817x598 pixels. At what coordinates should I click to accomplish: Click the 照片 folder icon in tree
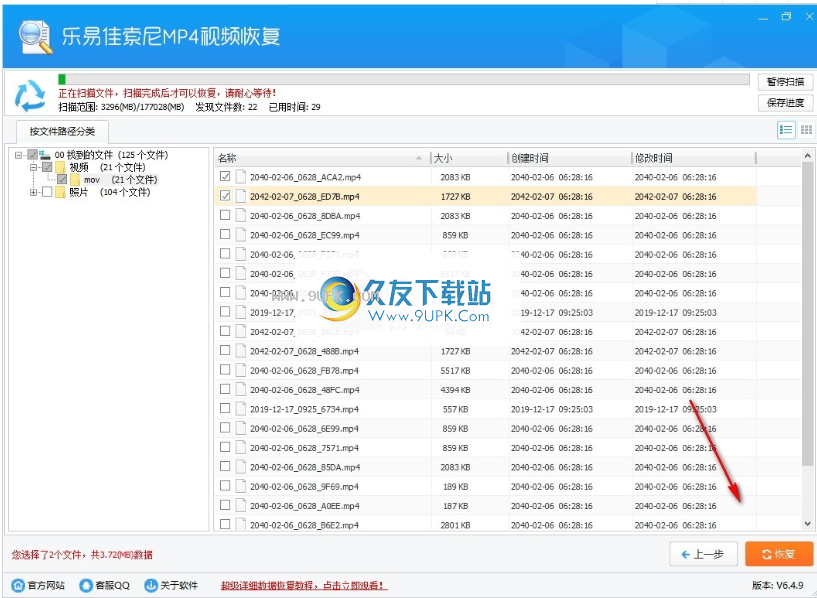(x=60, y=192)
